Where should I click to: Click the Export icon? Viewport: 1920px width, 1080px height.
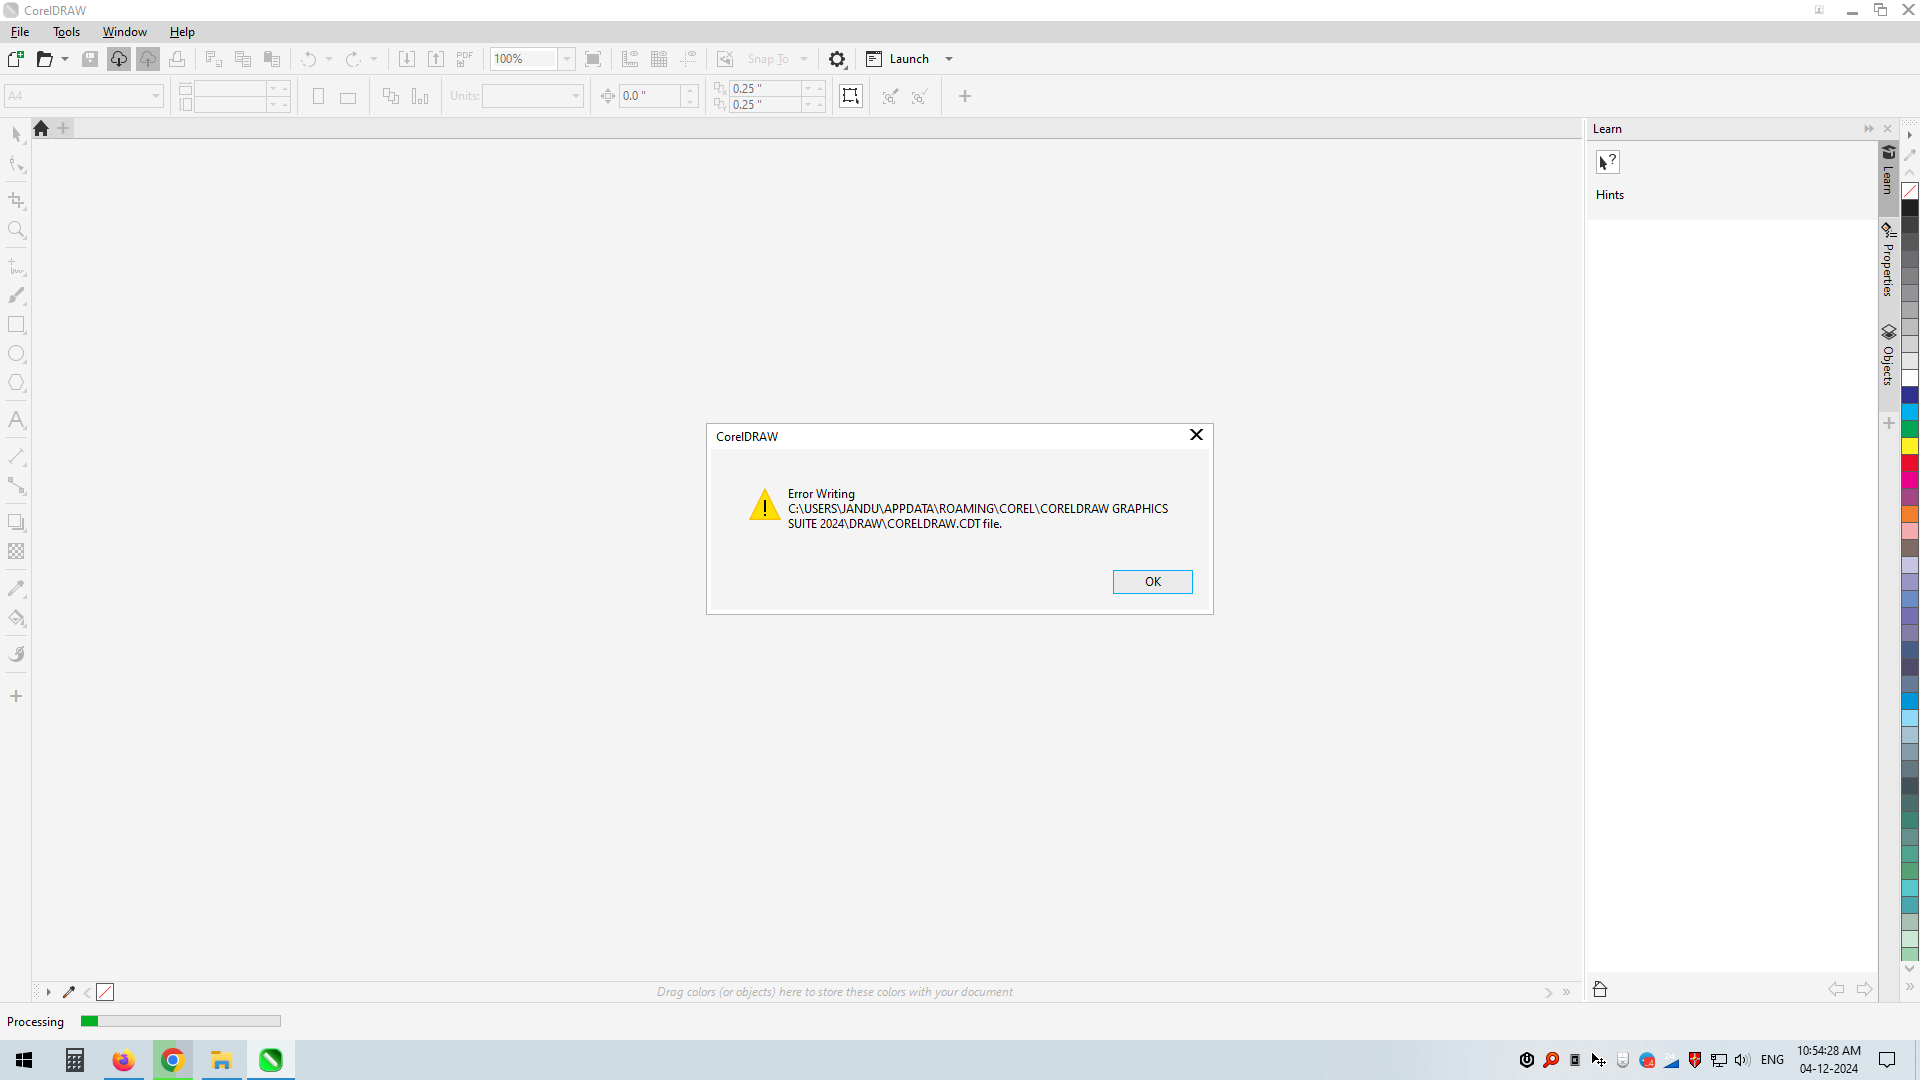(x=436, y=59)
